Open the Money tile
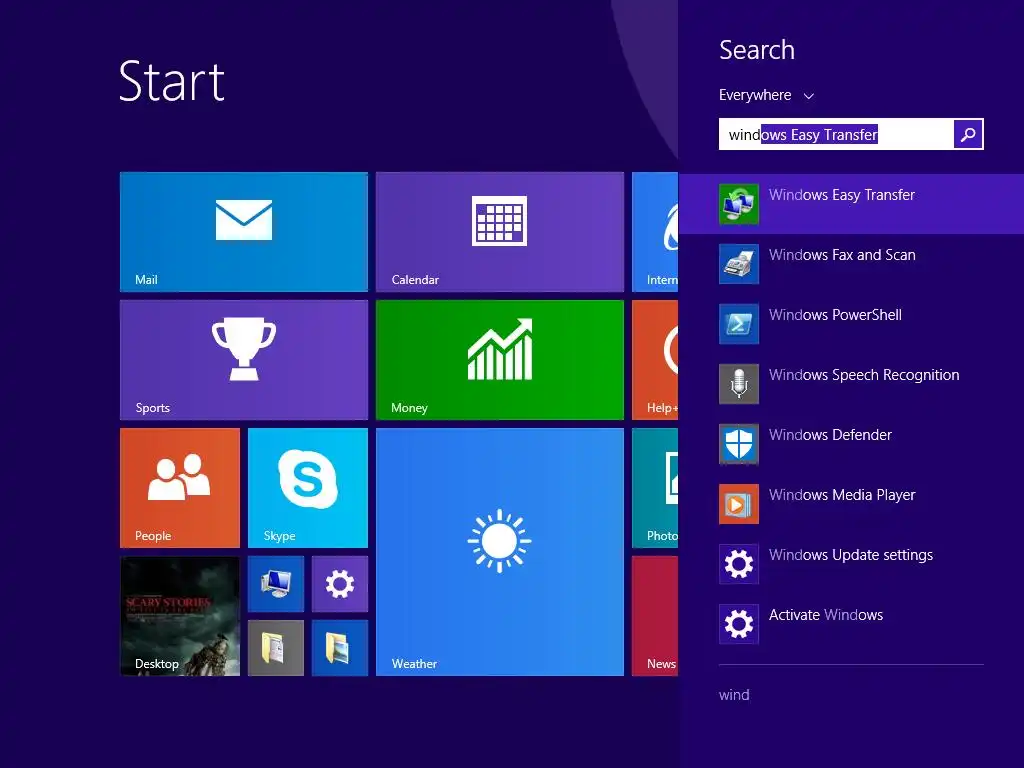 [x=500, y=360]
